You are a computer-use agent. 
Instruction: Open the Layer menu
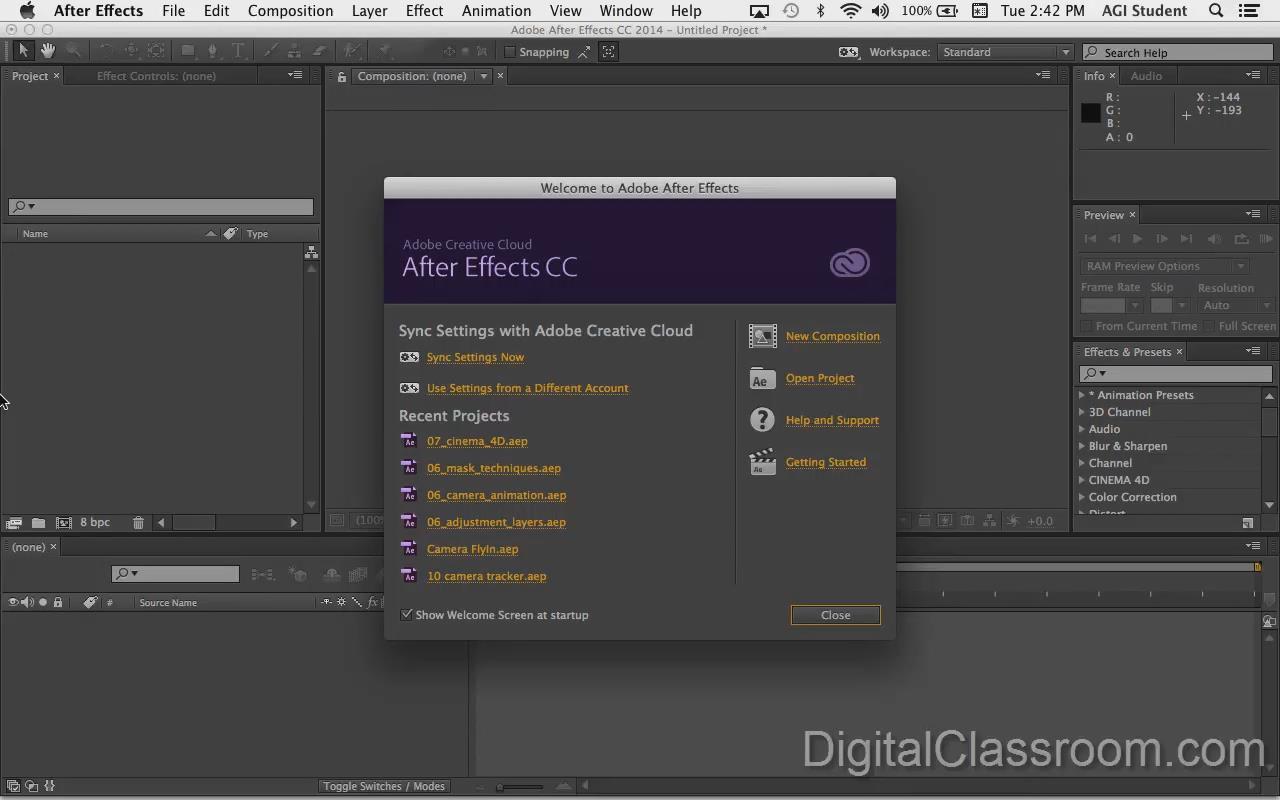(x=369, y=11)
